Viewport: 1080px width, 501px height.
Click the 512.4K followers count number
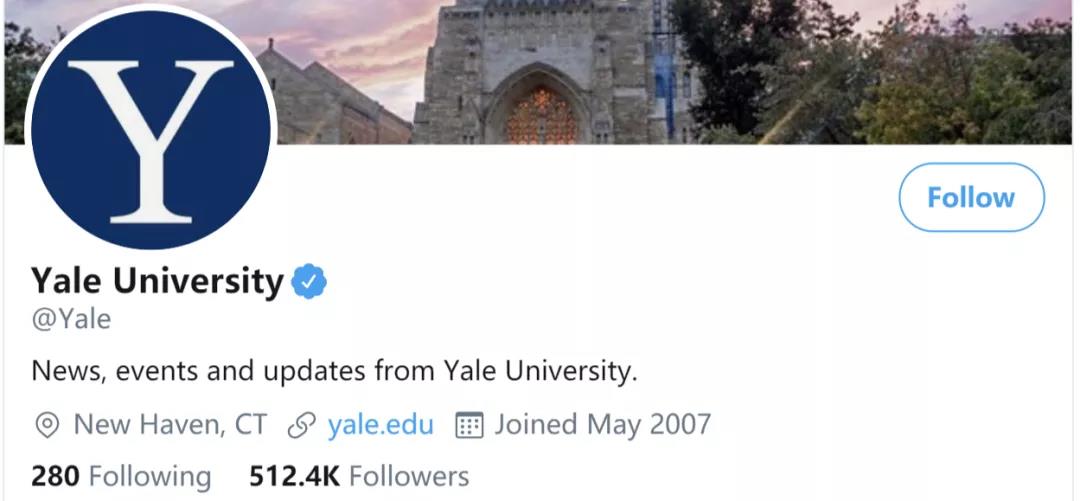coord(294,476)
